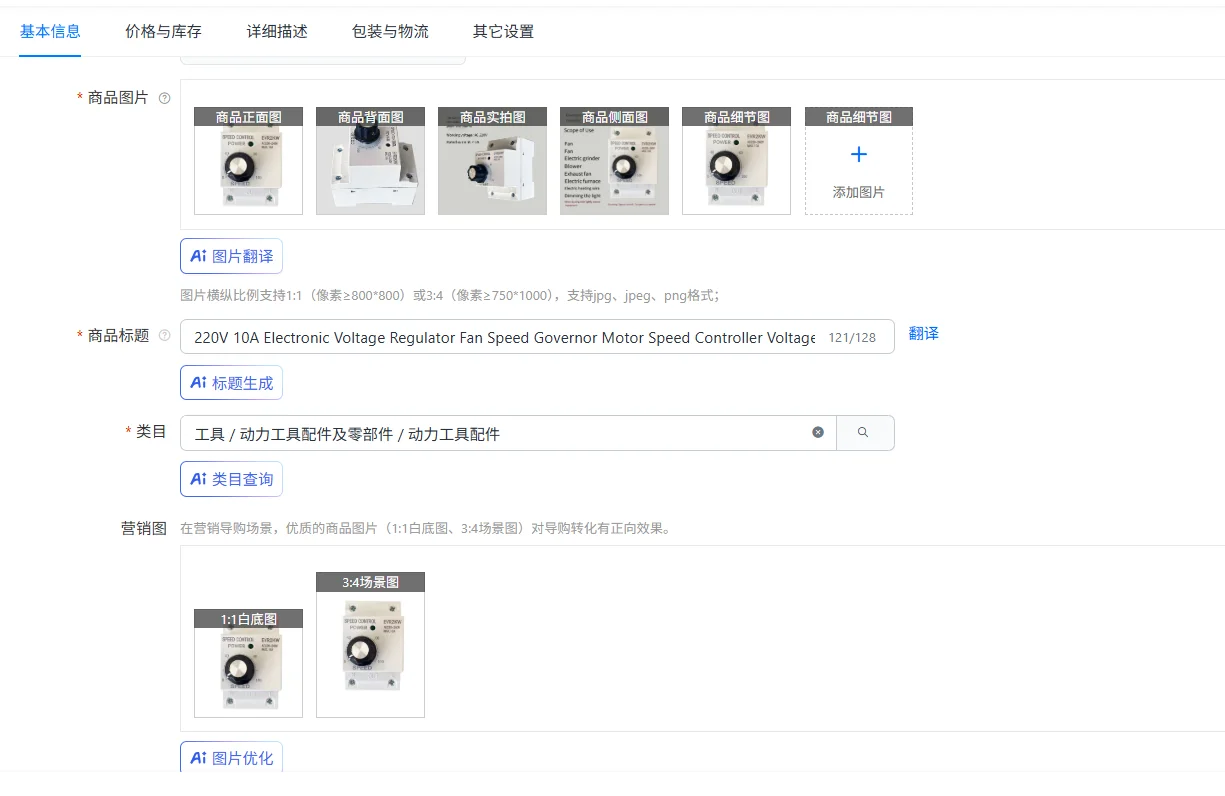Click the filled 商品细节图 thumbnail
Image resolution: width=1225 pixels, height=796 pixels.
tap(736, 161)
